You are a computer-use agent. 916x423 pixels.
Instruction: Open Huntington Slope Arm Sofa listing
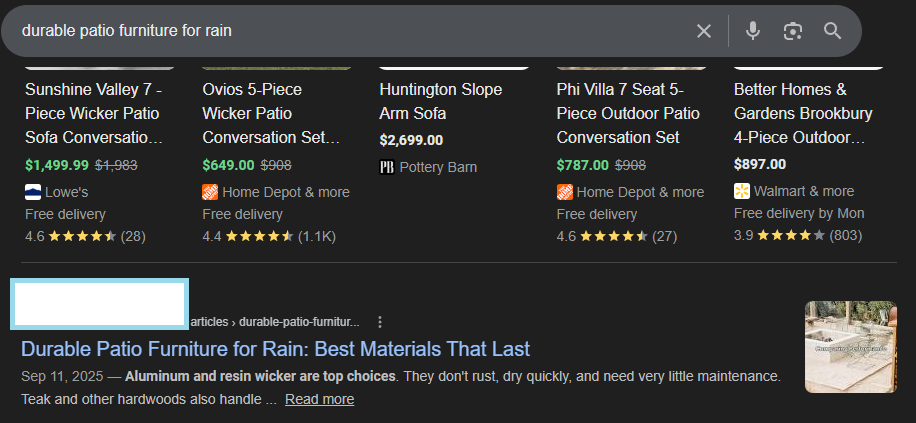(440, 101)
